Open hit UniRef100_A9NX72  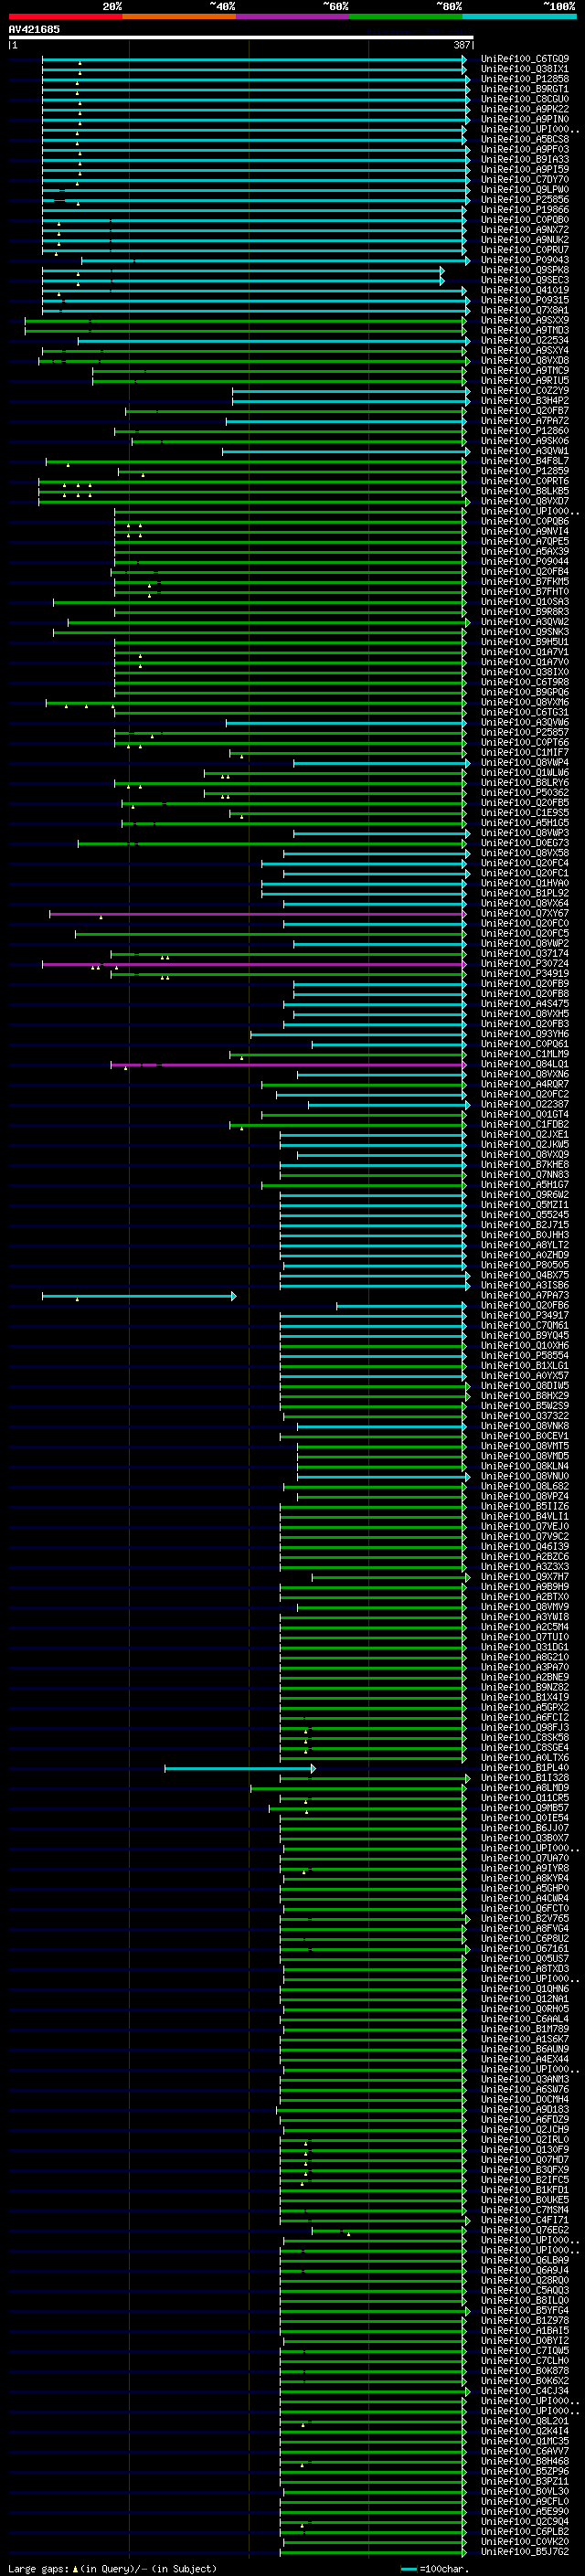pos(524,230)
